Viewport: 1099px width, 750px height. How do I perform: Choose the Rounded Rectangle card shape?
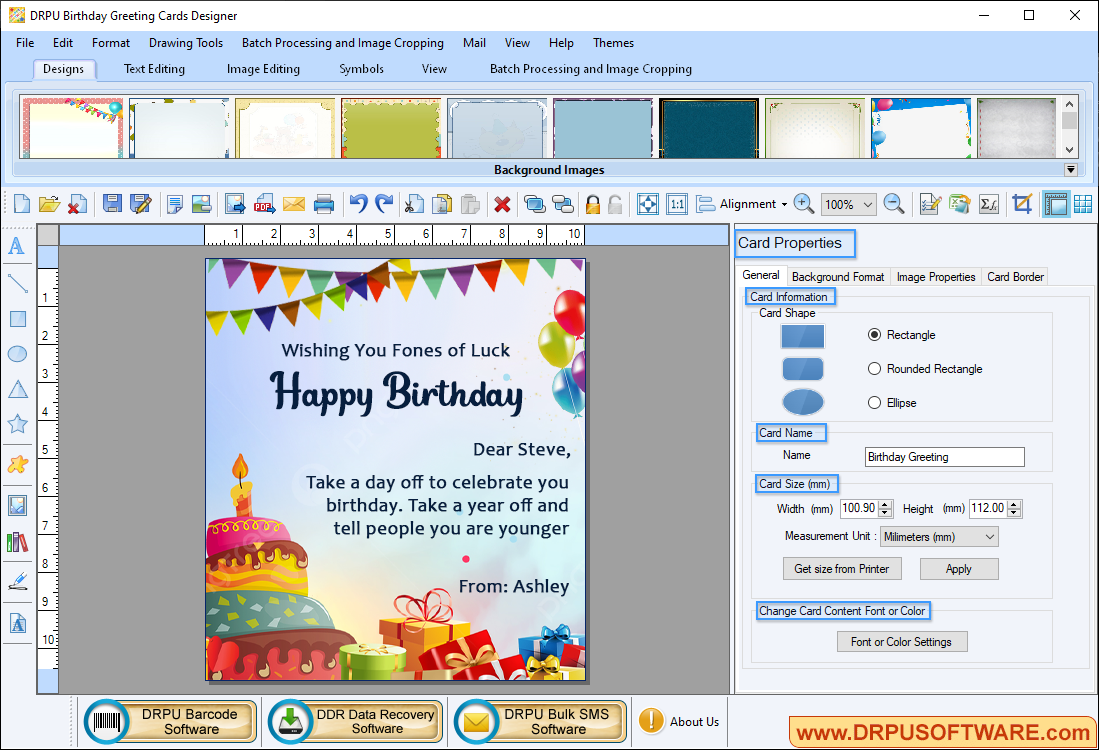pyautogui.click(x=875, y=368)
